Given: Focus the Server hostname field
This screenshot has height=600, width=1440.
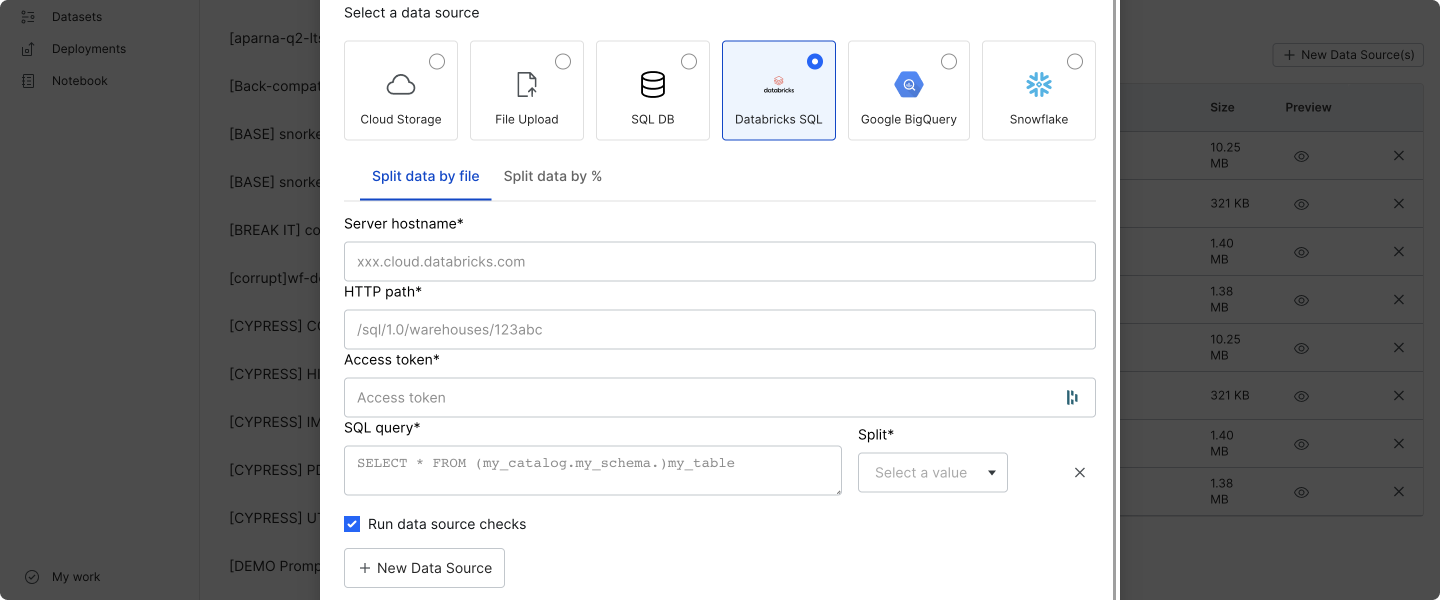Looking at the screenshot, I should [720, 262].
